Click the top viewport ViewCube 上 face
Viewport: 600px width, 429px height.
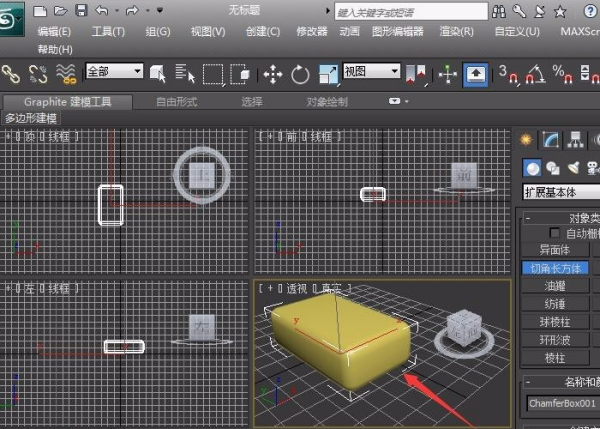(202, 176)
